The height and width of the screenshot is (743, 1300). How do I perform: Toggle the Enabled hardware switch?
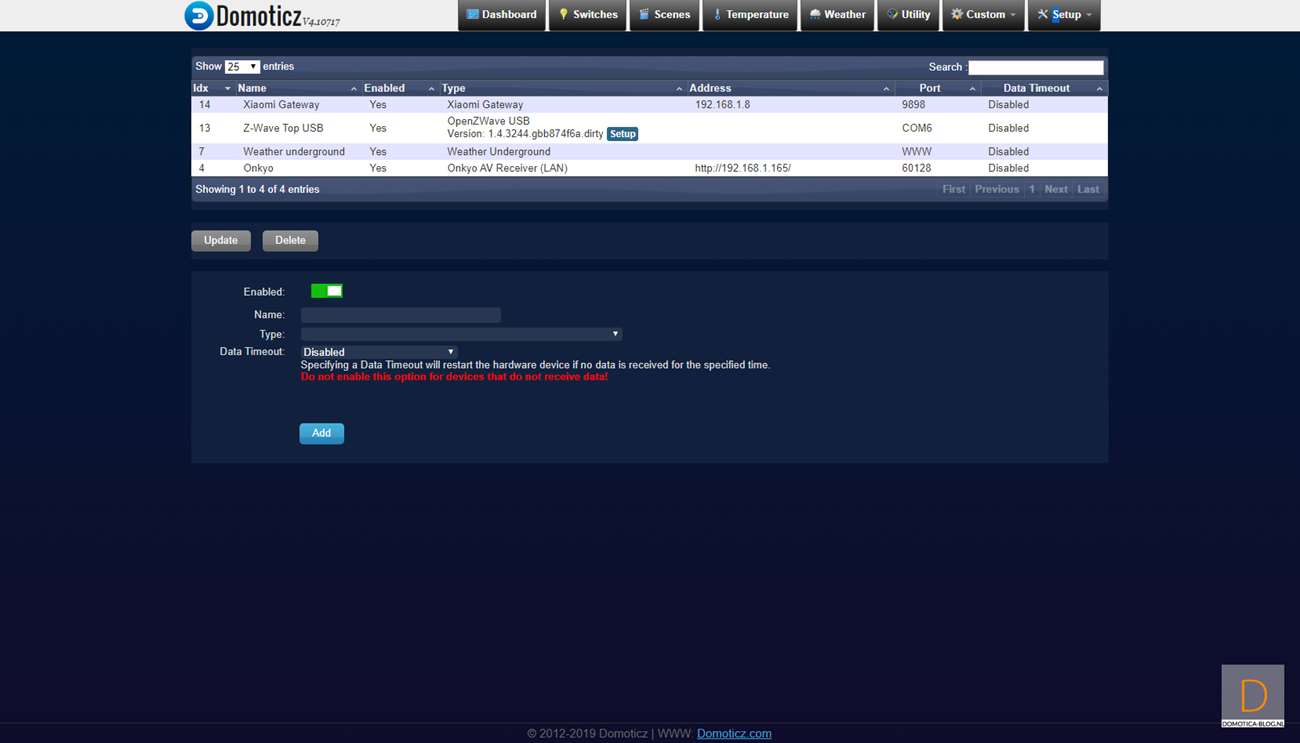(327, 291)
